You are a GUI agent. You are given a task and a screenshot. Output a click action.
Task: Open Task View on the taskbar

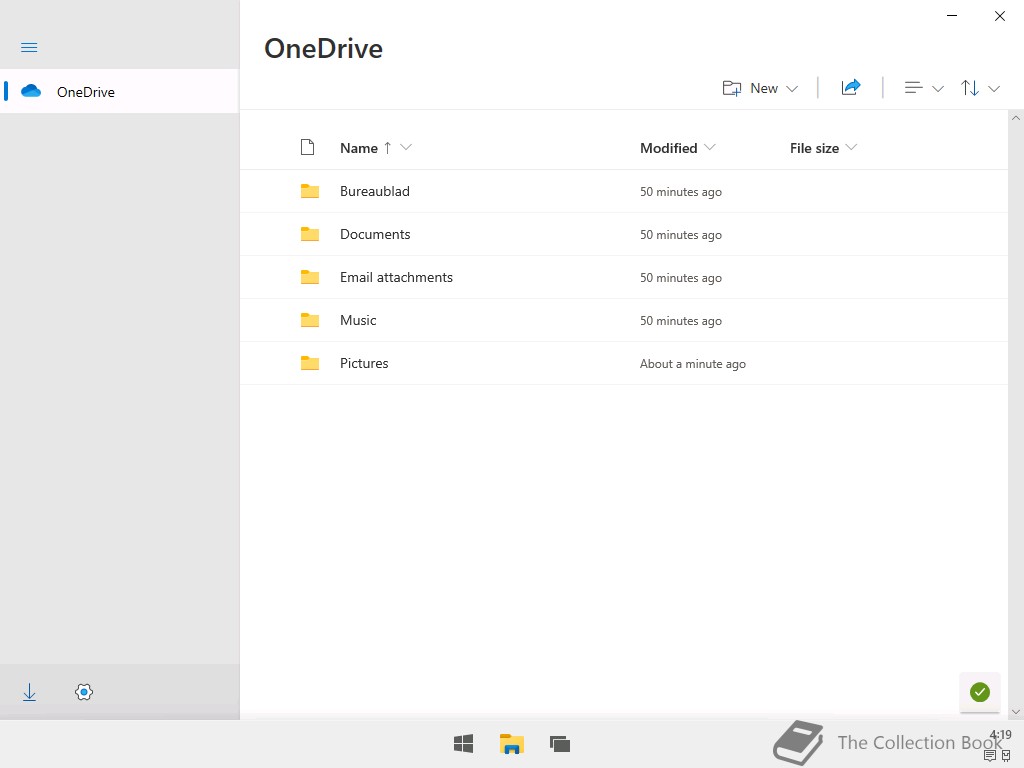[560, 744]
